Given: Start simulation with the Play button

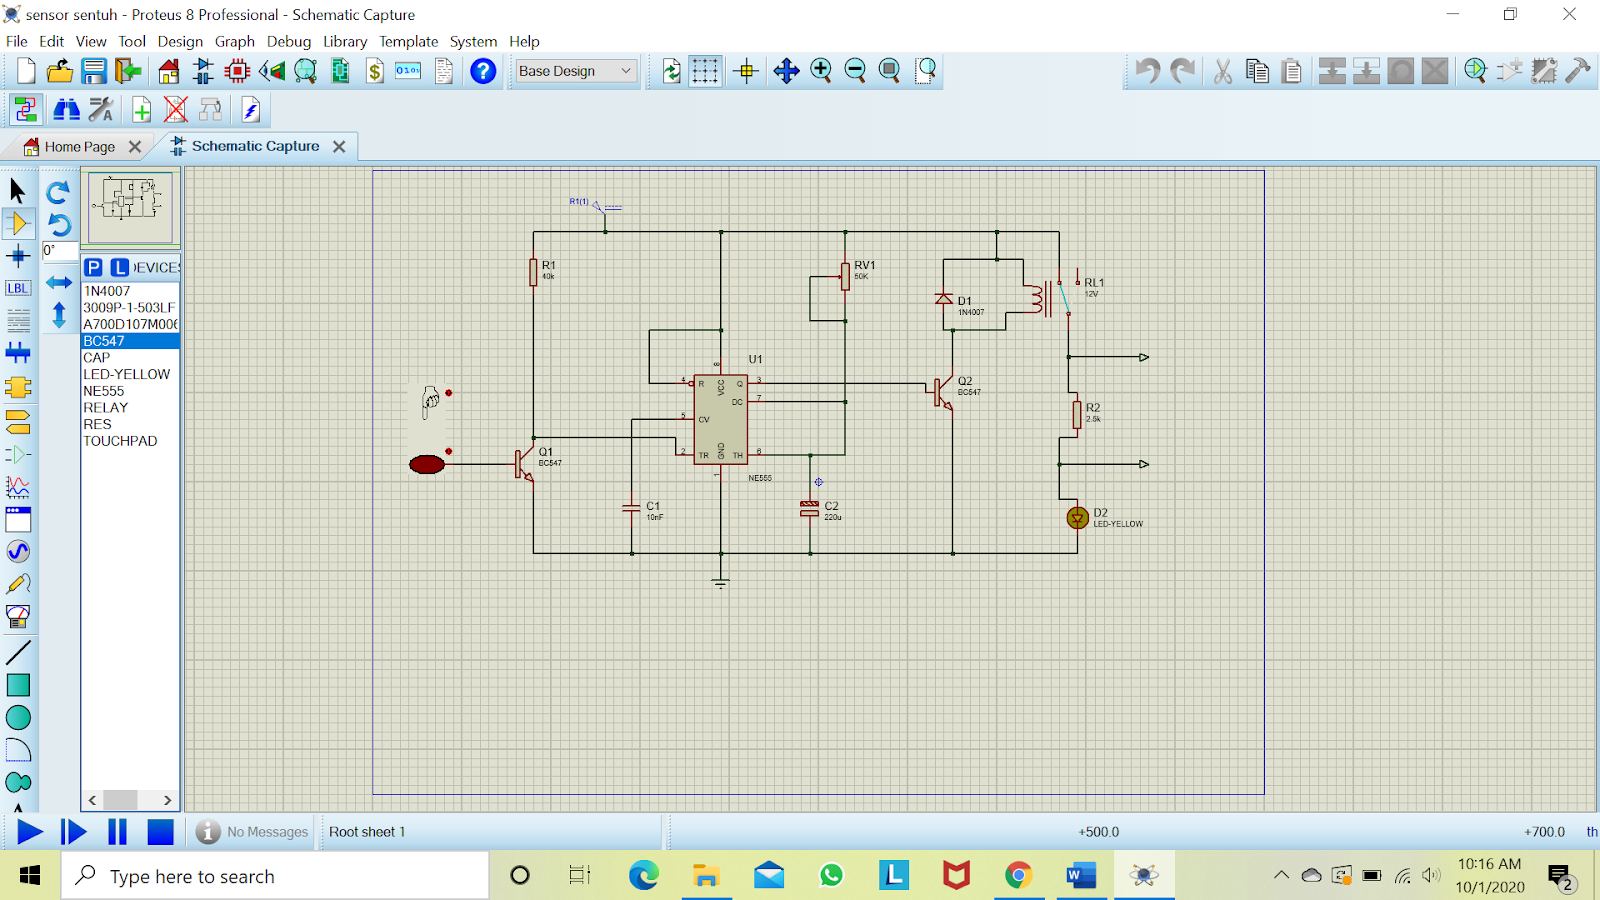Looking at the screenshot, I should tap(29, 832).
